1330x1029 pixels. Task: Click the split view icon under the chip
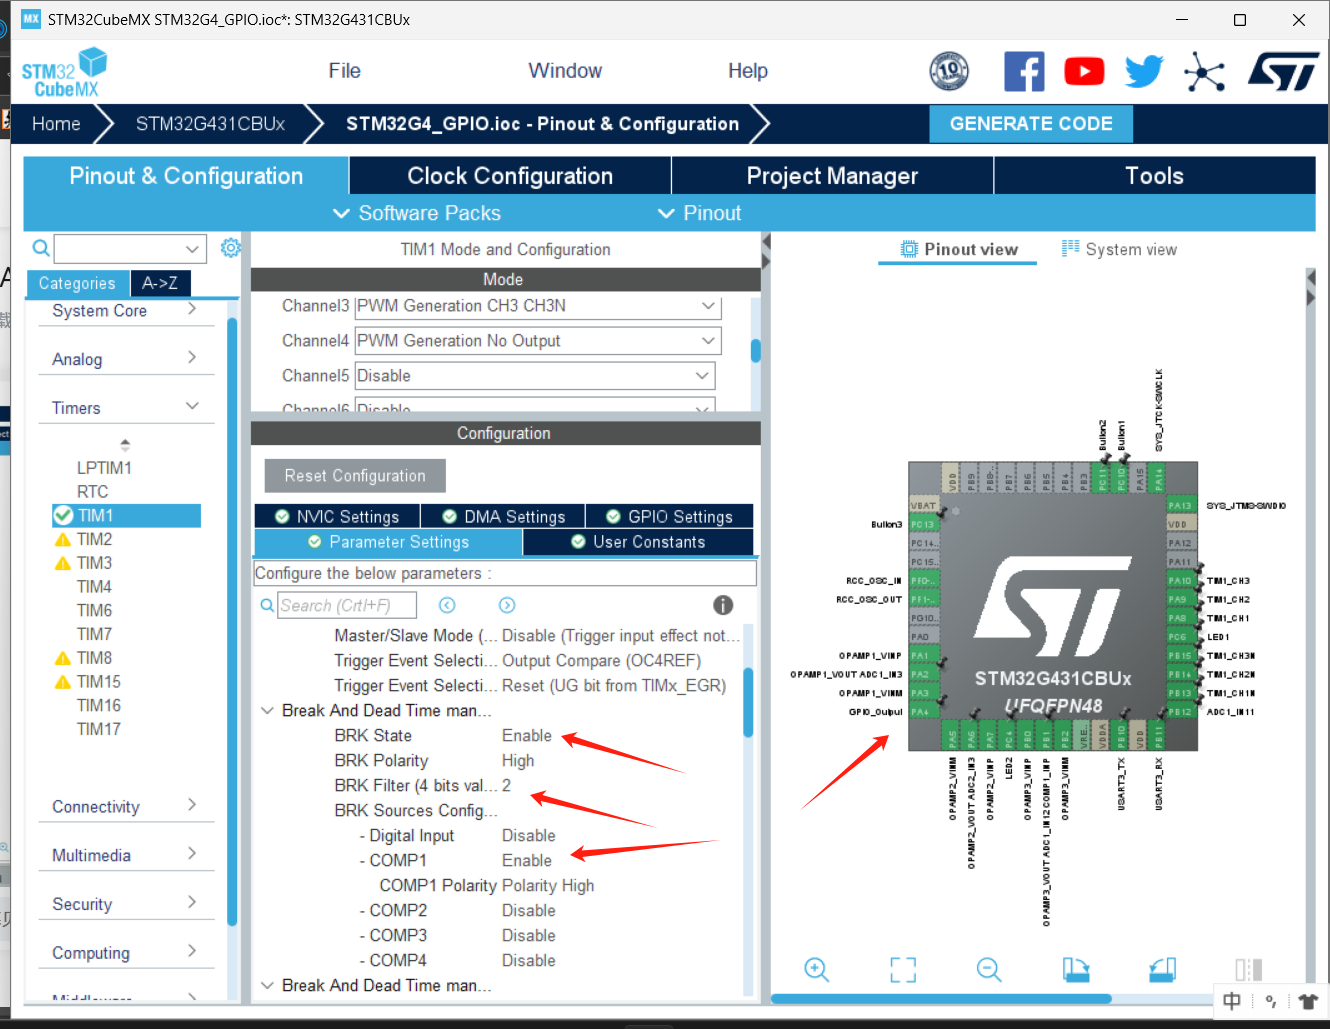1248,969
